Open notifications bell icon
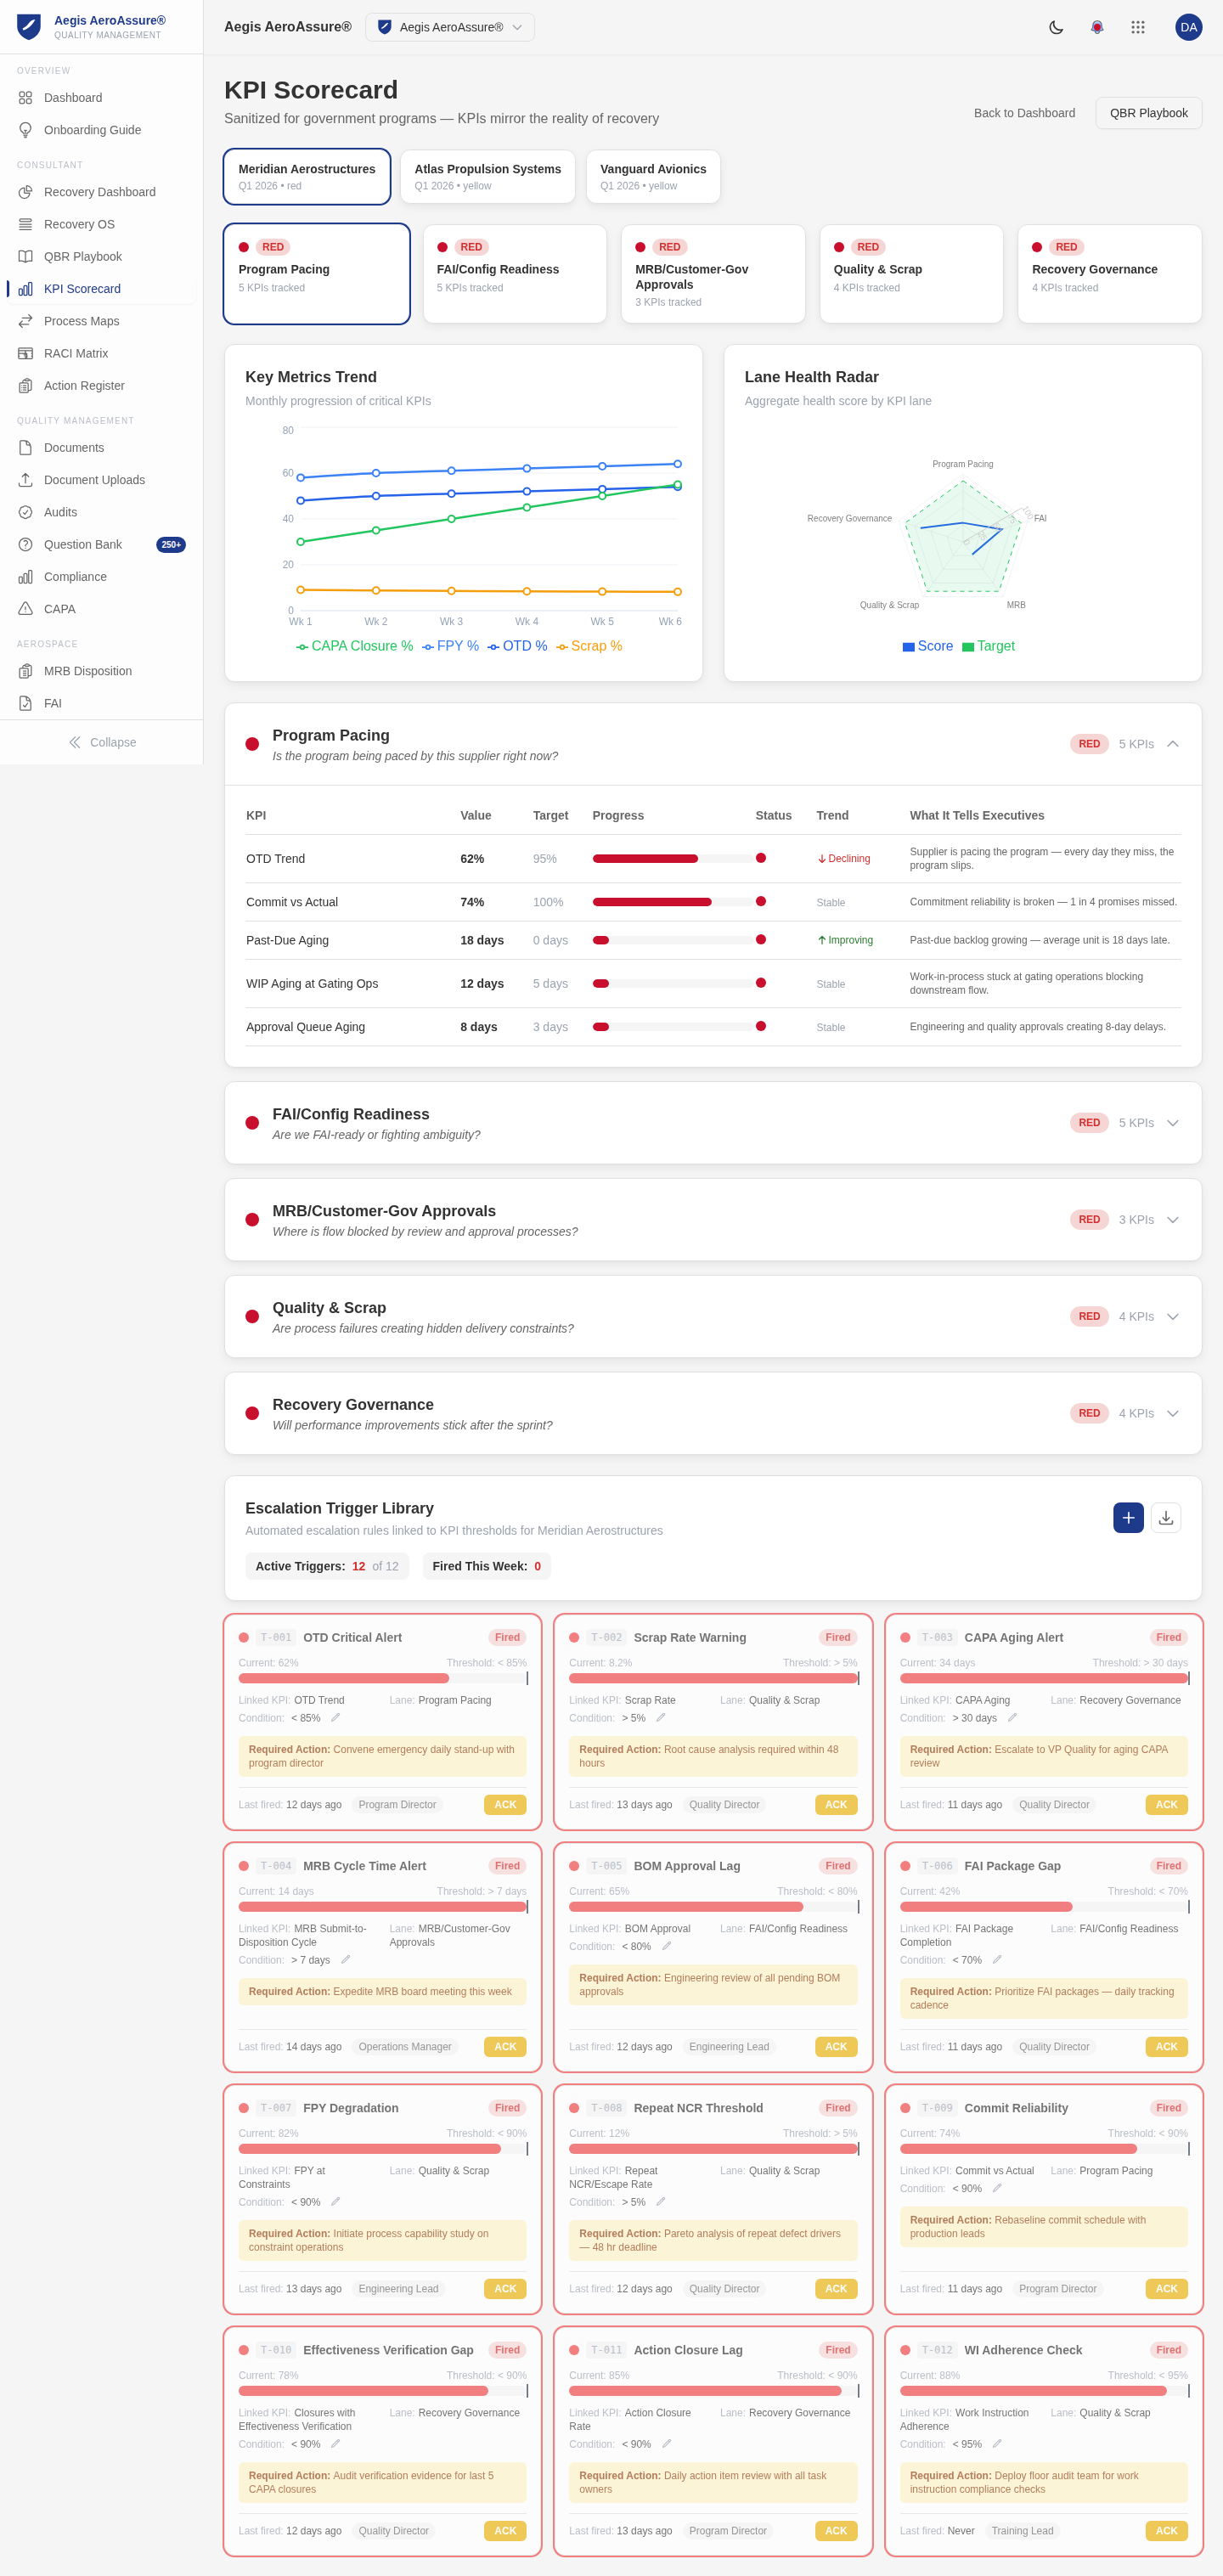 1097,27
